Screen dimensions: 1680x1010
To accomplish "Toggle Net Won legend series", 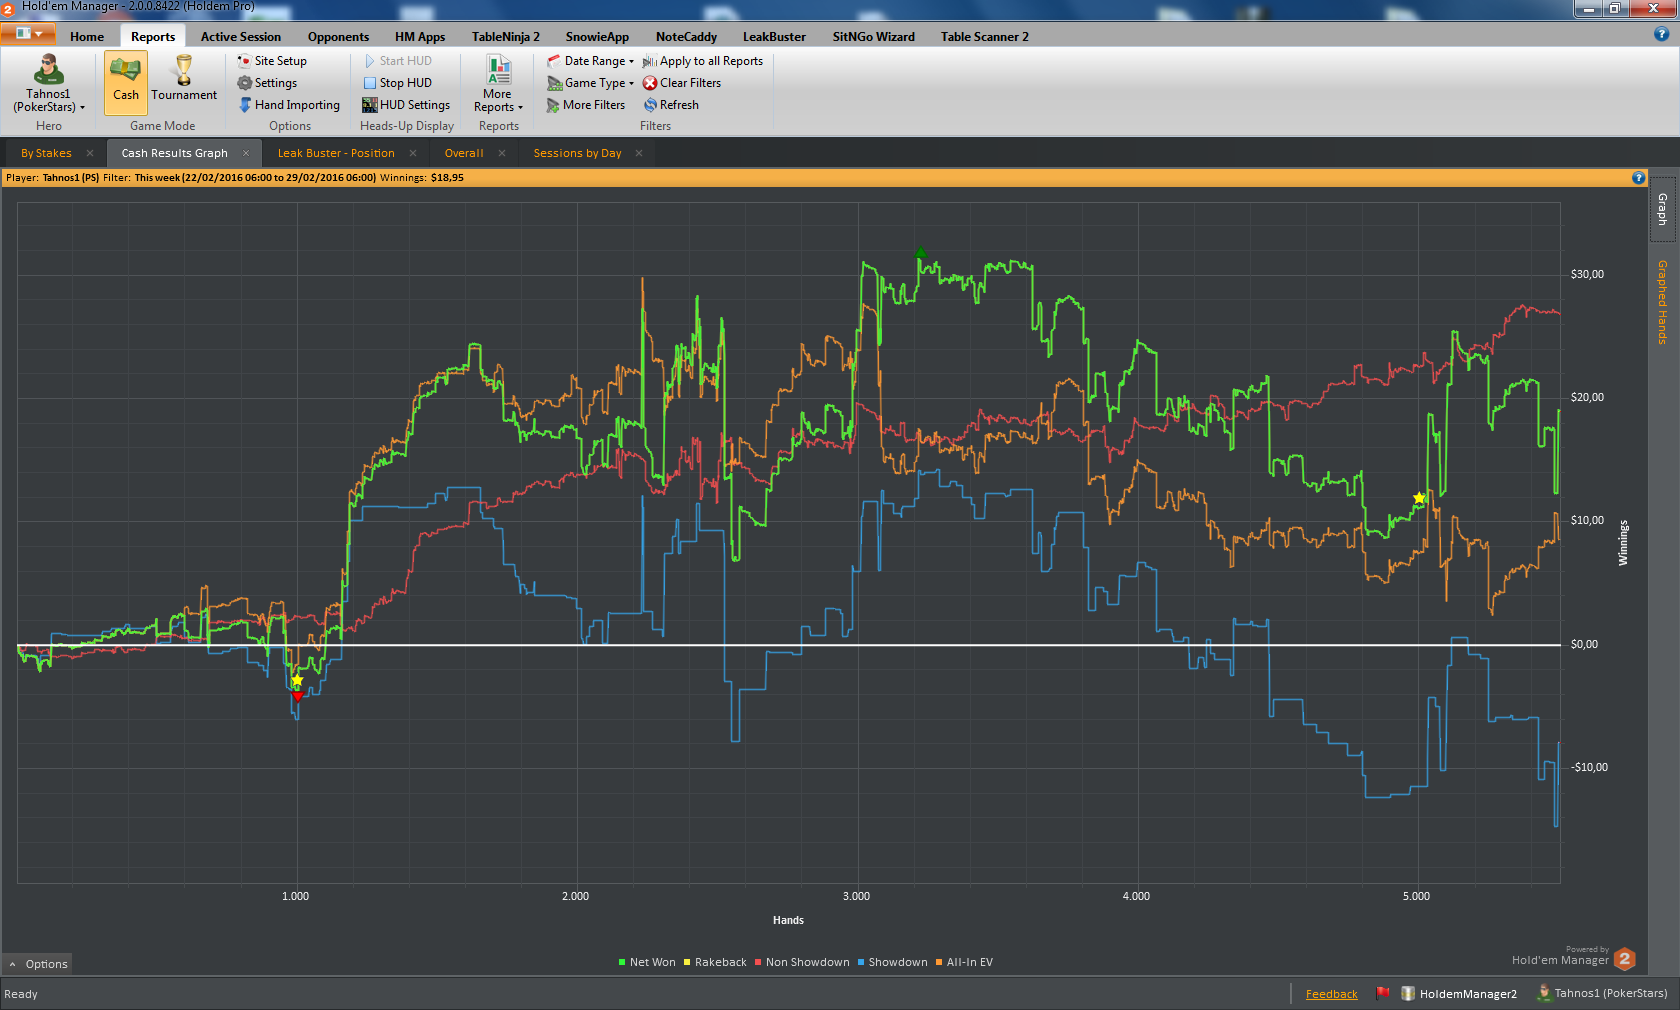I will point(647,962).
